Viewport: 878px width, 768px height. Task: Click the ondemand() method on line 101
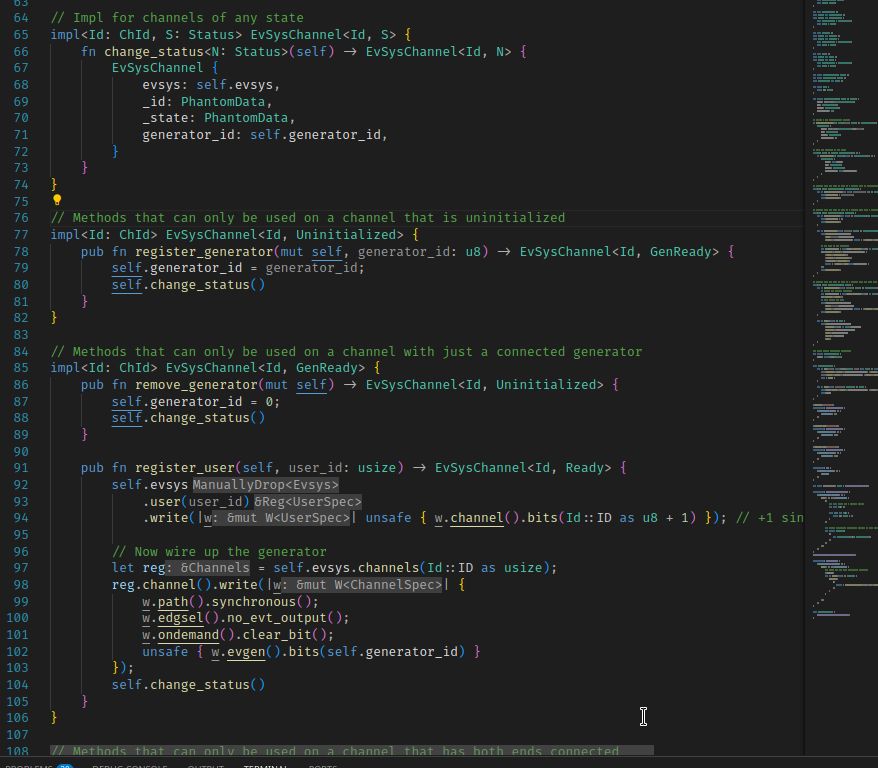[188, 635]
